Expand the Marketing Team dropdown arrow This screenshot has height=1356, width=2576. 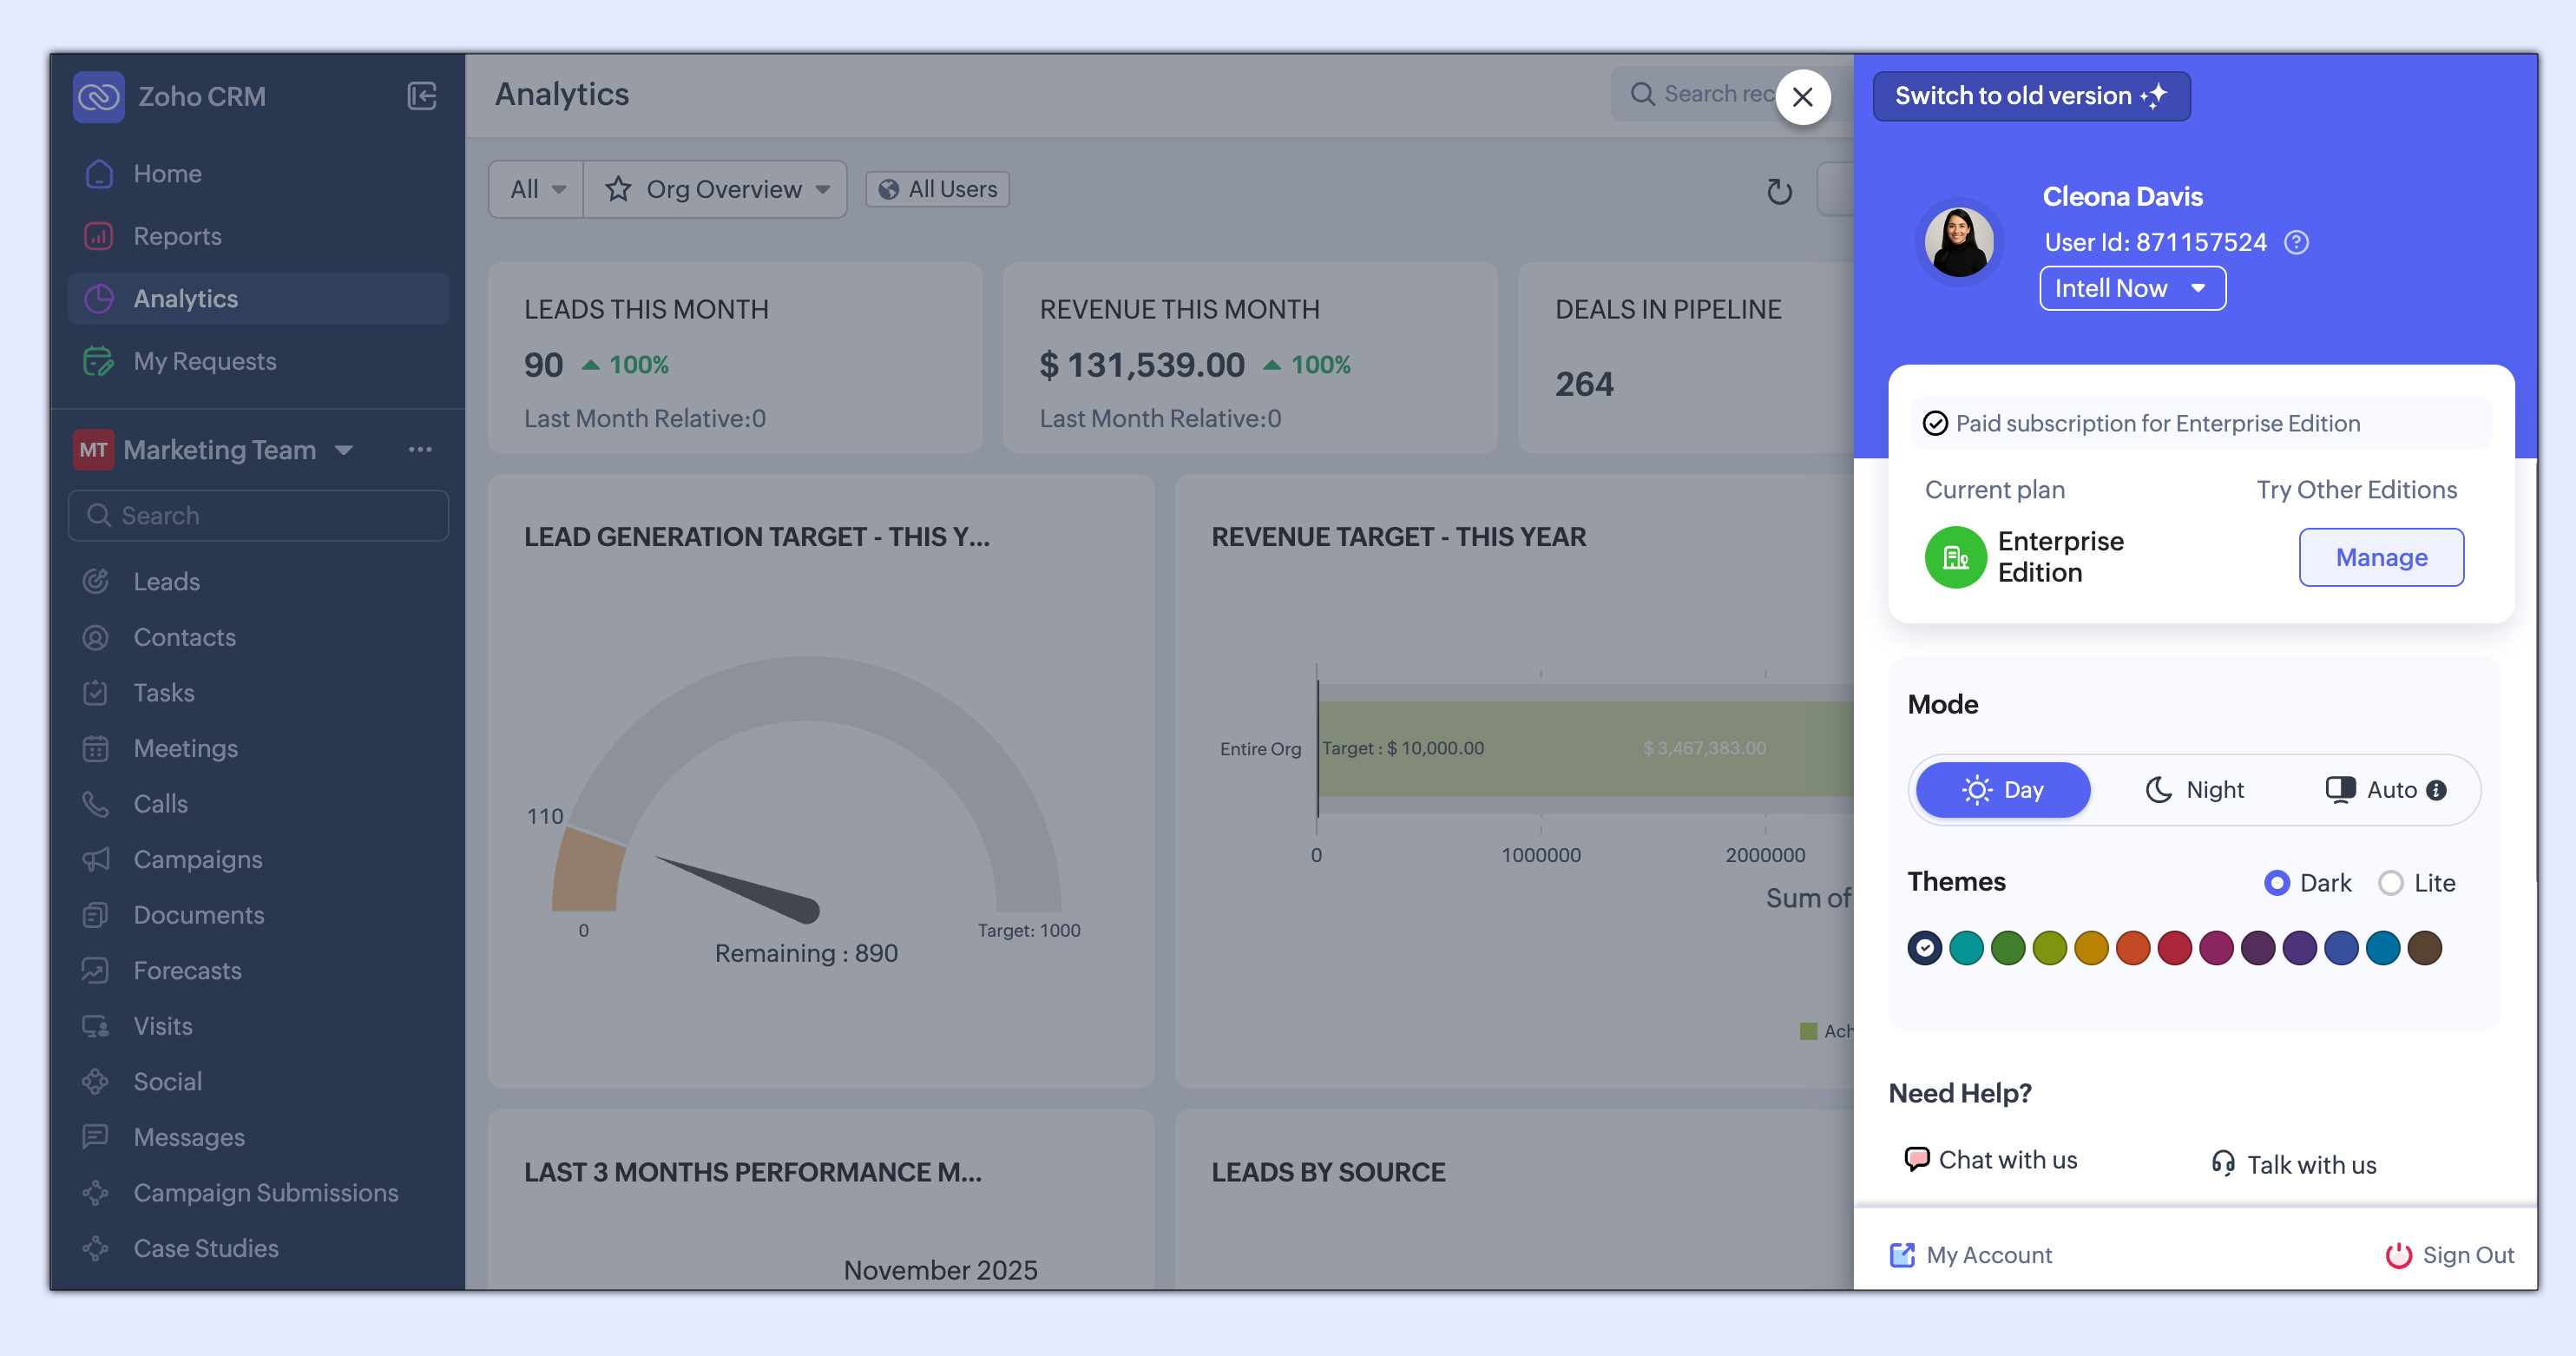344,450
